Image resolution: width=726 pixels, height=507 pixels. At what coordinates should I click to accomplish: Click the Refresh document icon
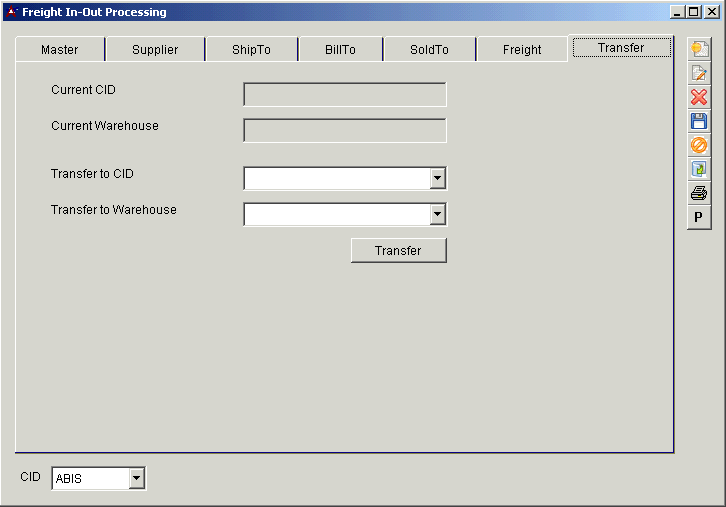699,169
